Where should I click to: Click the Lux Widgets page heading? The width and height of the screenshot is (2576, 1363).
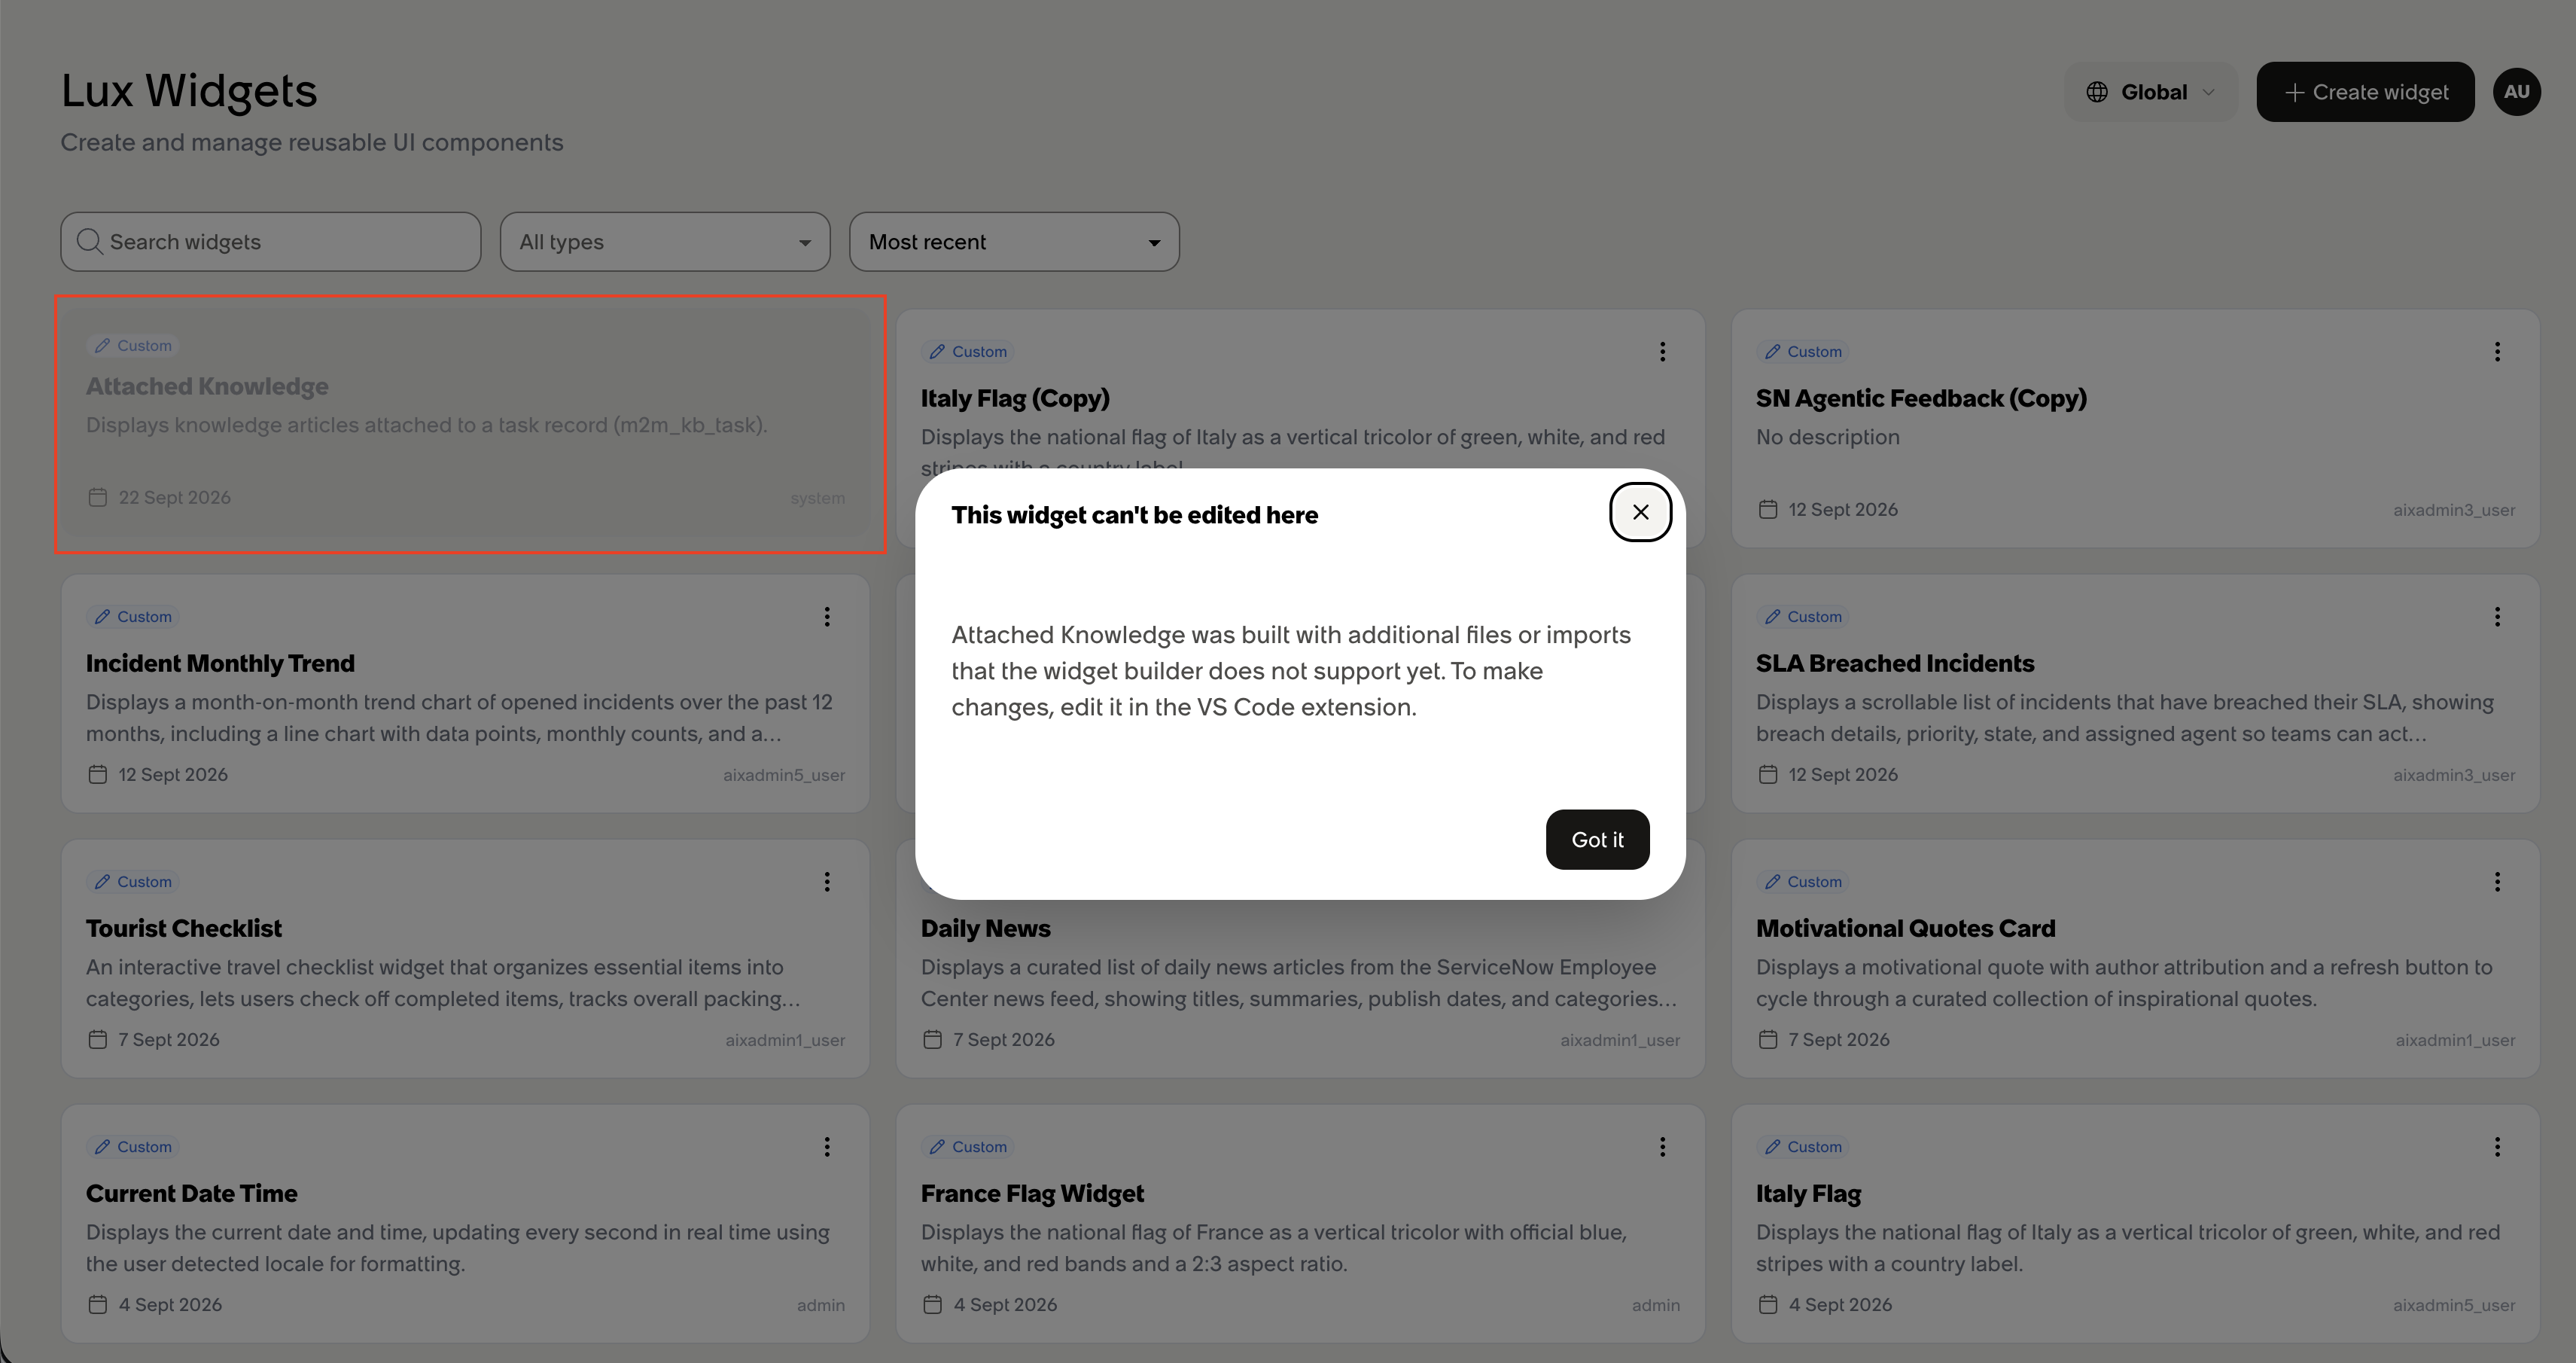click(x=189, y=91)
